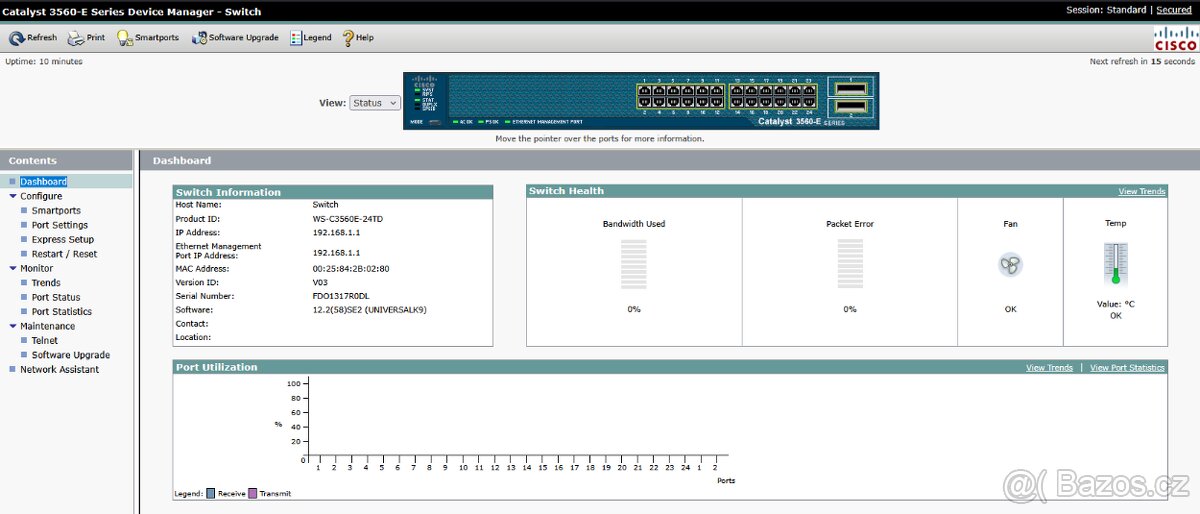This screenshot has height=514, width=1200.
Task: Click switch port 13 on front panel
Action: [737, 90]
